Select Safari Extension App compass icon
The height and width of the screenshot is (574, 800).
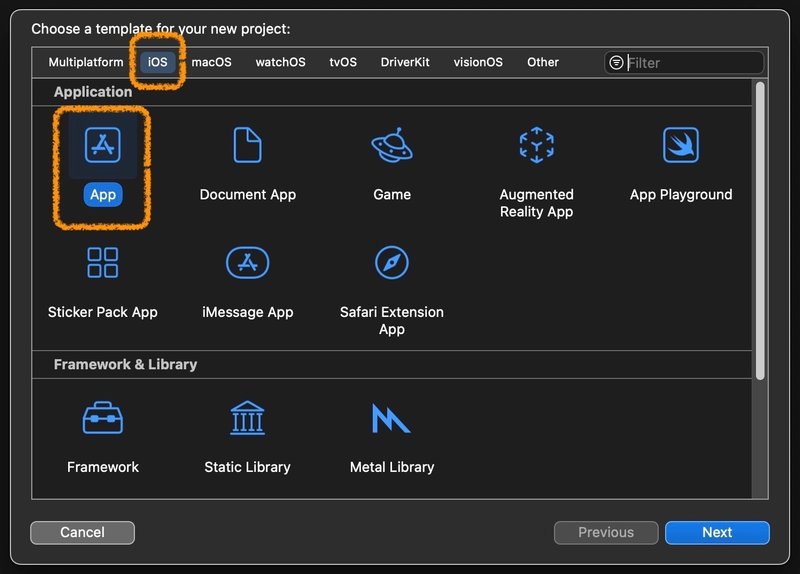coord(392,263)
